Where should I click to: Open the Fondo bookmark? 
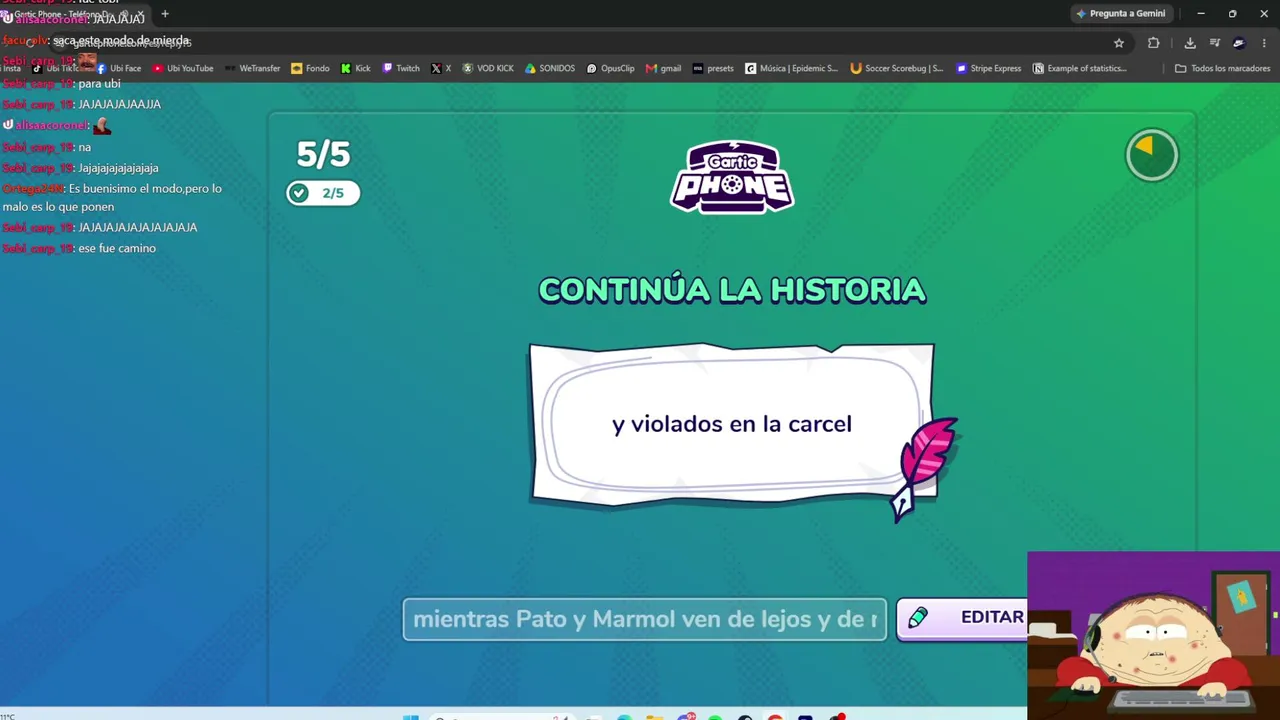[x=310, y=69]
